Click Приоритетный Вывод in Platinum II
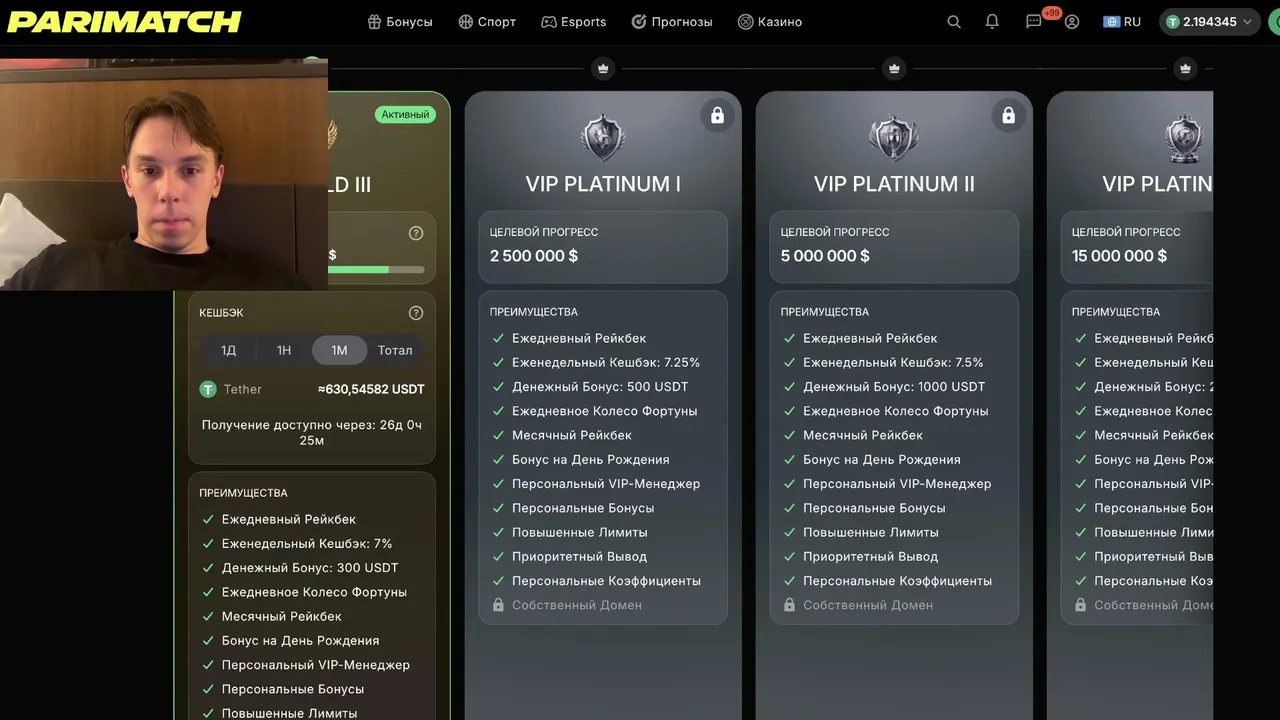Image resolution: width=1280 pixels, height=720 pixels. 870,556
